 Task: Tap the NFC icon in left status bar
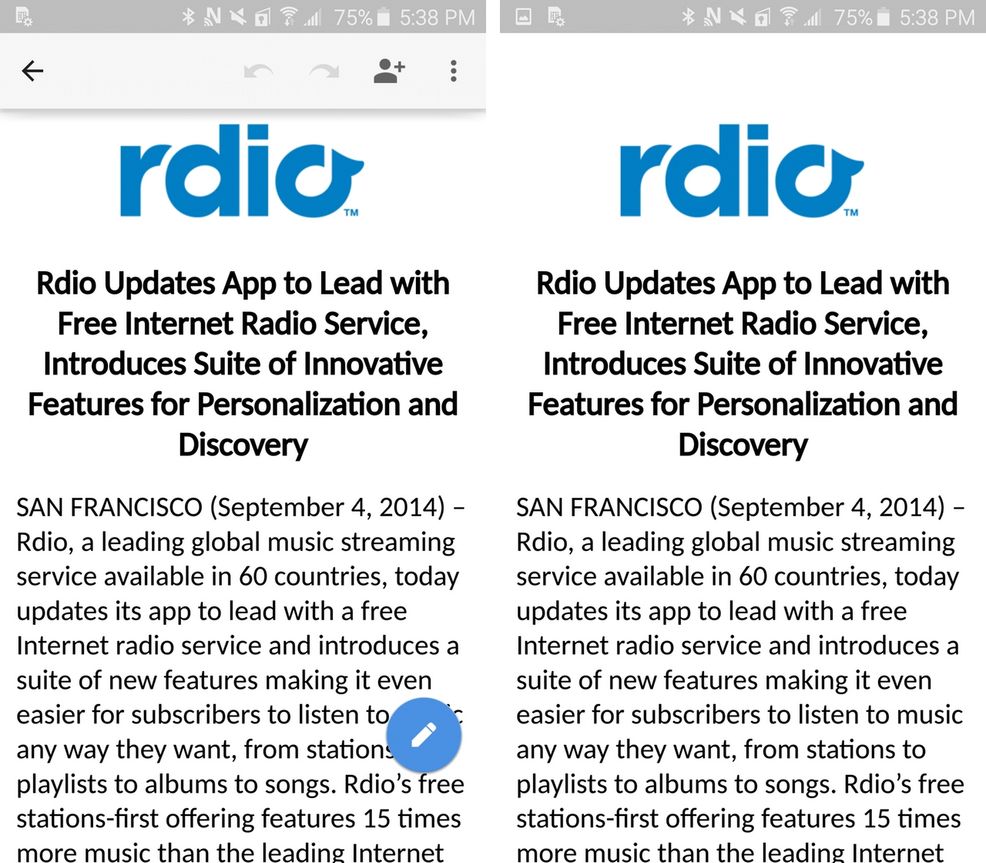coord(213,17)
